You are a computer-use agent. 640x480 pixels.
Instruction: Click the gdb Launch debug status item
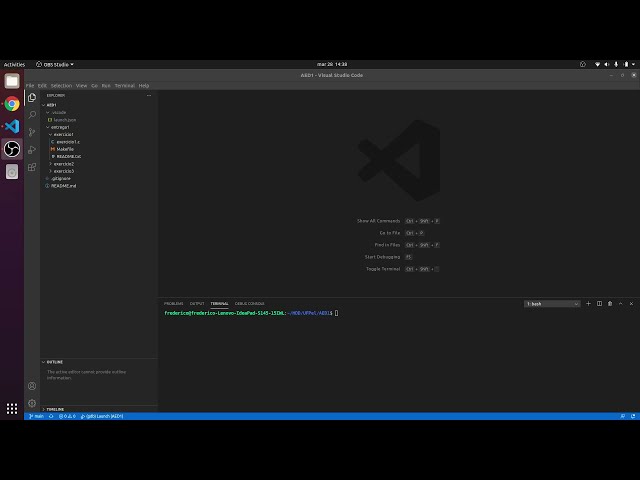(102, 416)
